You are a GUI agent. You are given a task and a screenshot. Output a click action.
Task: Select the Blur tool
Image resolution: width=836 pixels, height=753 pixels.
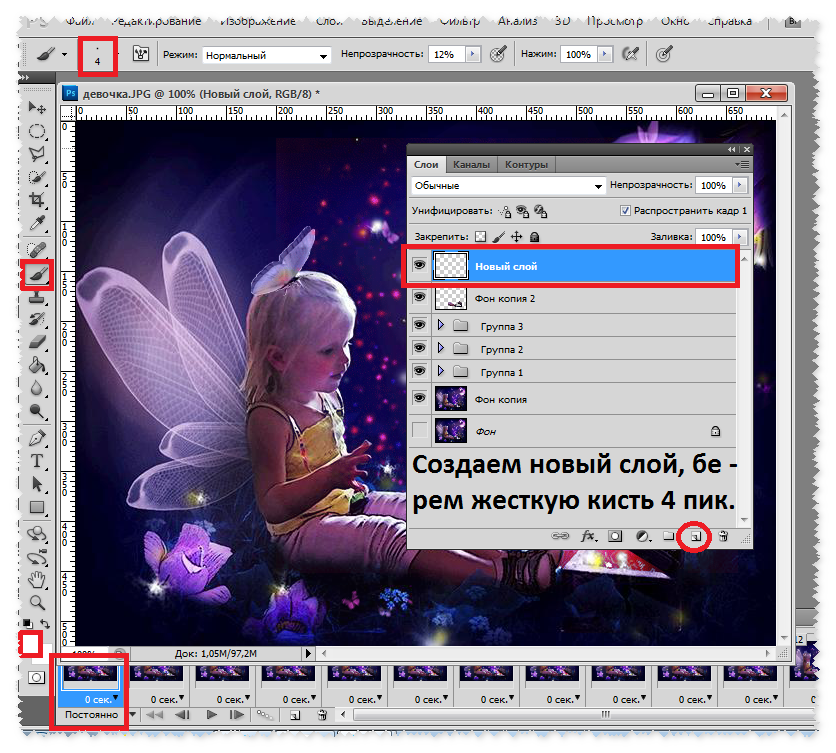(37, 388)
